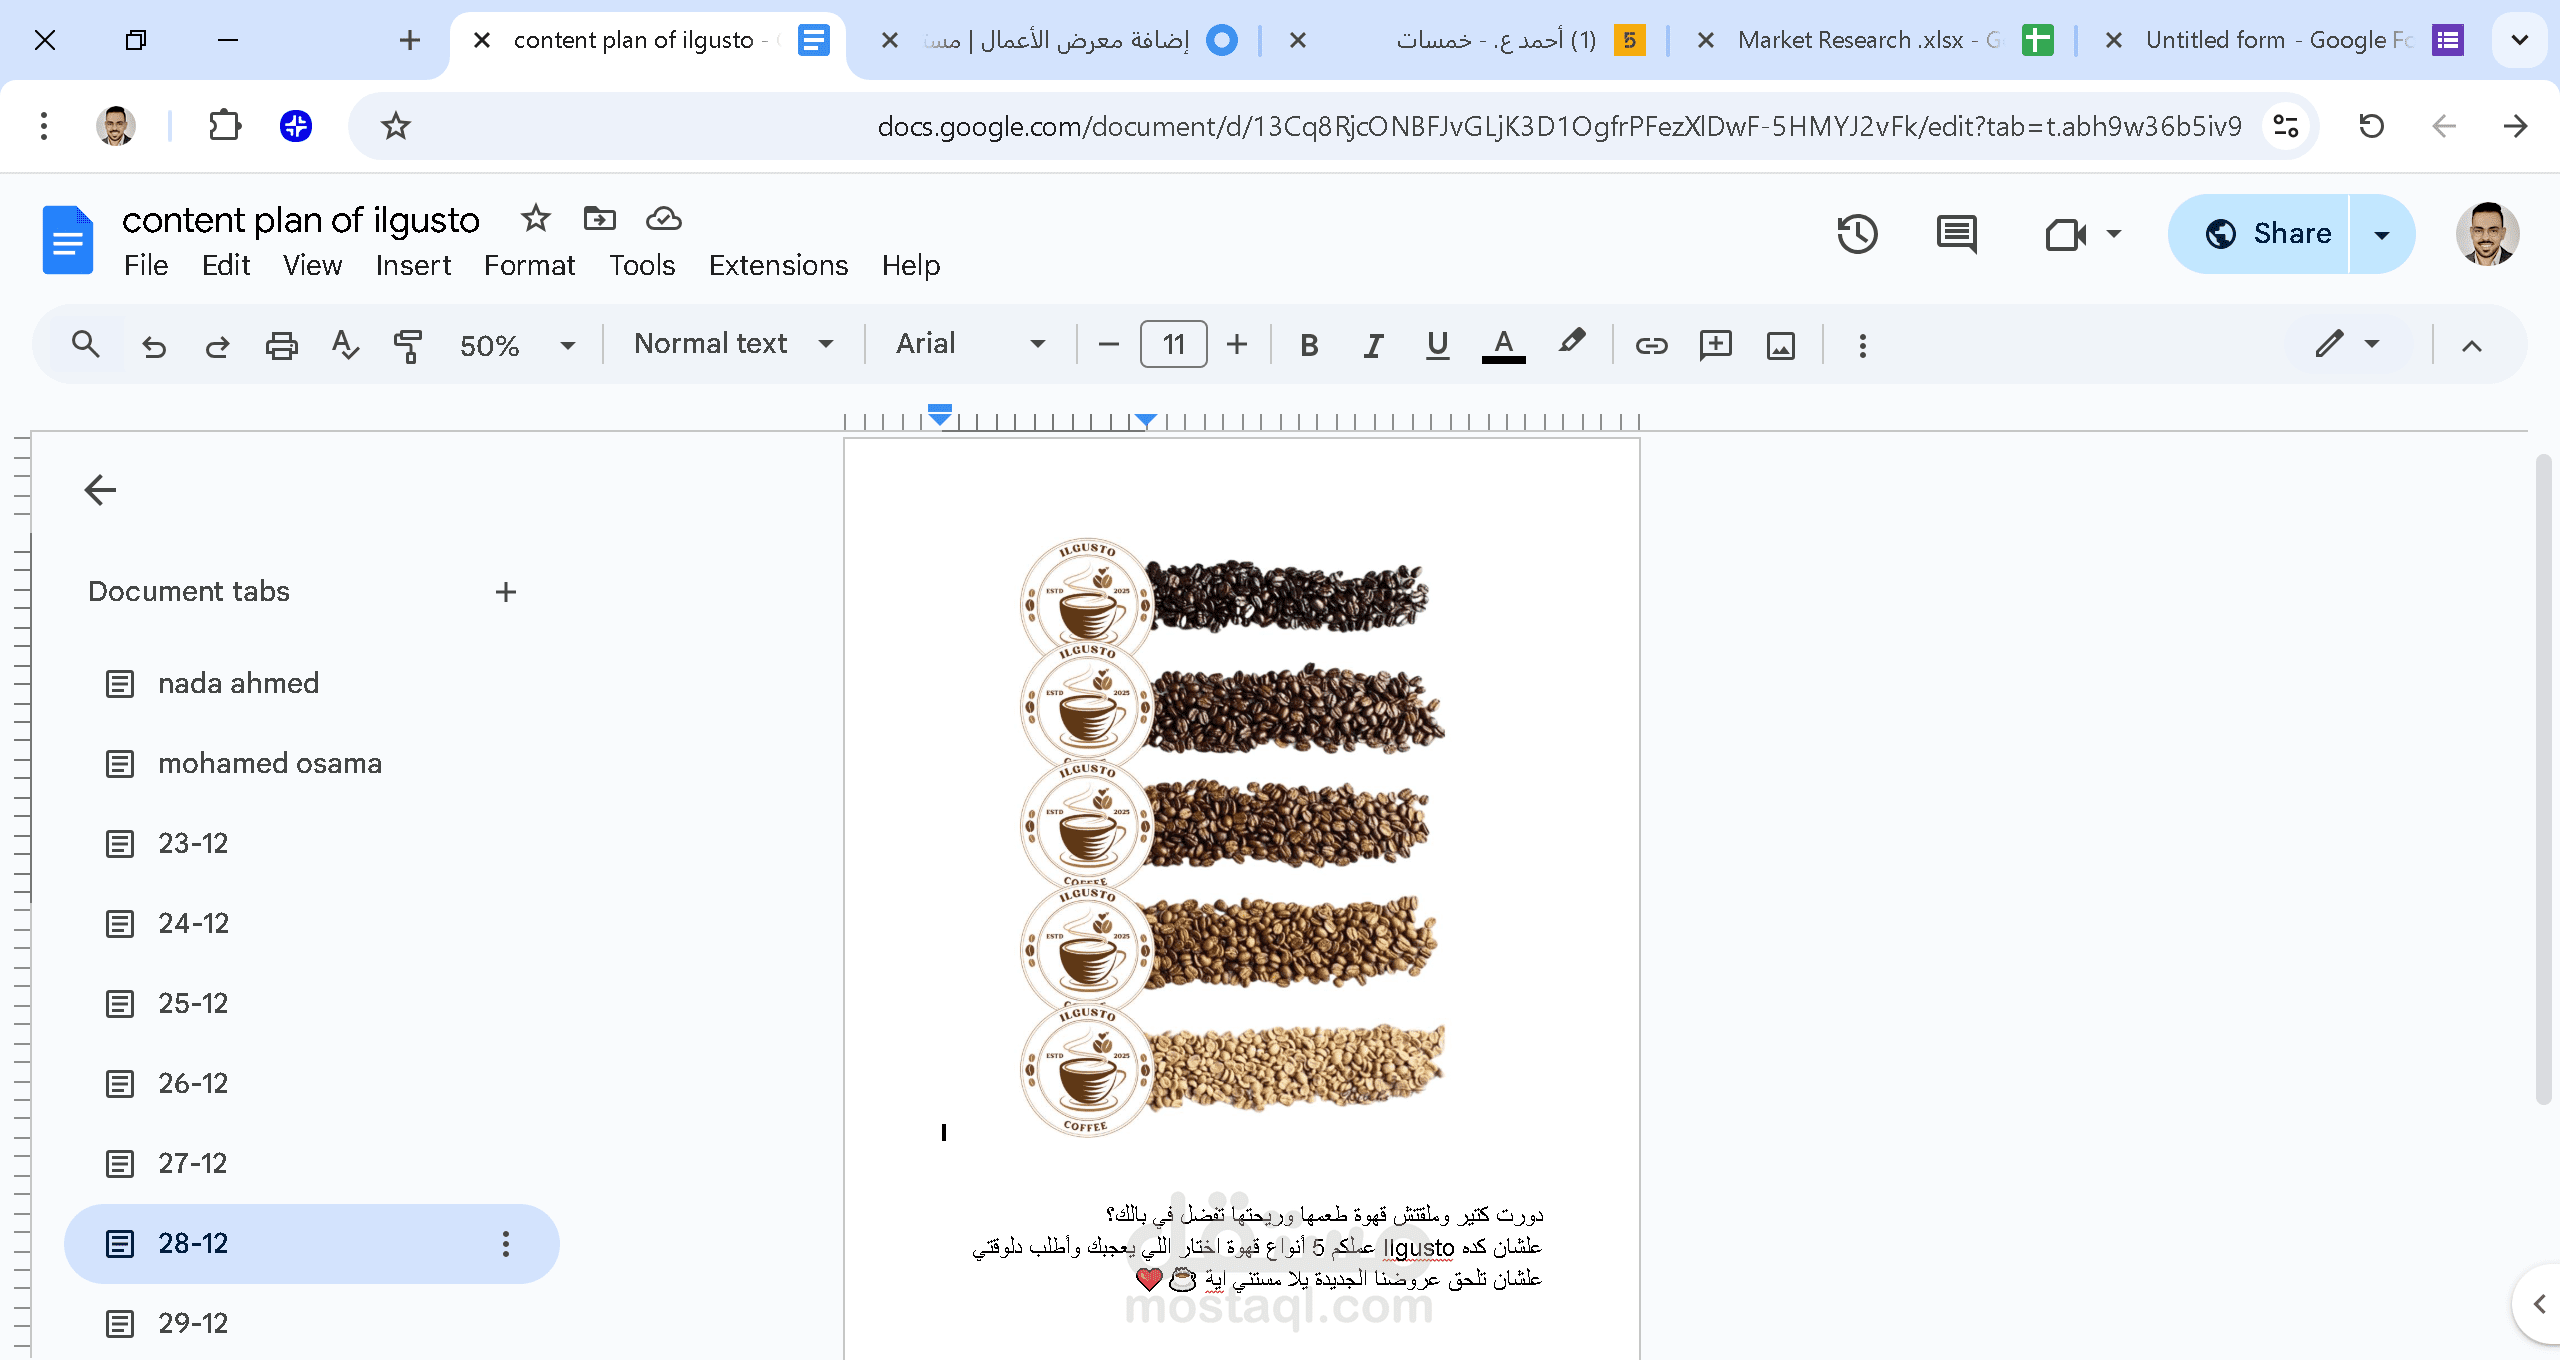This screenshot has width=2560, height=1360.
Task: Increase the font size
Action: [1237, 345]
